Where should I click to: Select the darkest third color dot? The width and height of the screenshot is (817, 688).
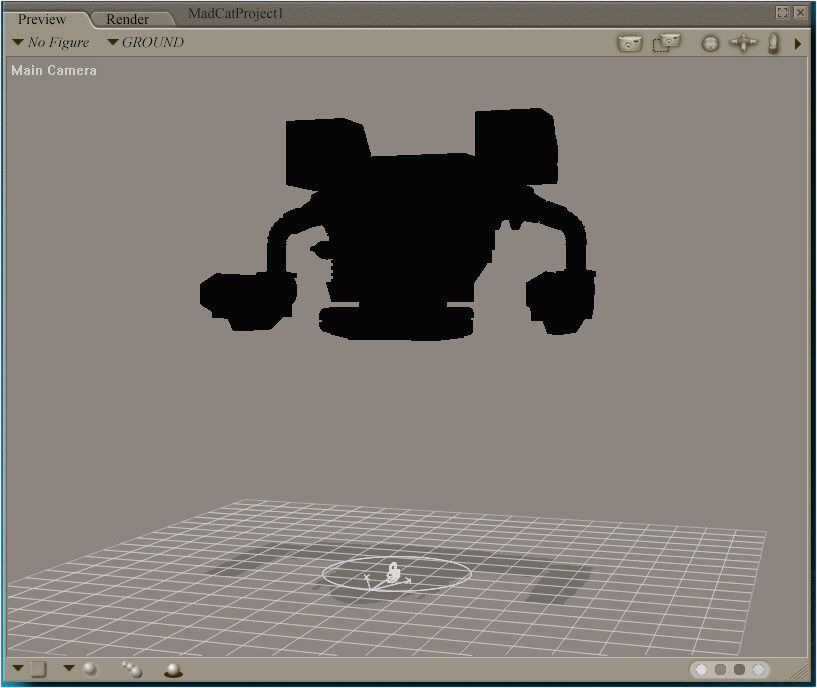tap(739, 669)
